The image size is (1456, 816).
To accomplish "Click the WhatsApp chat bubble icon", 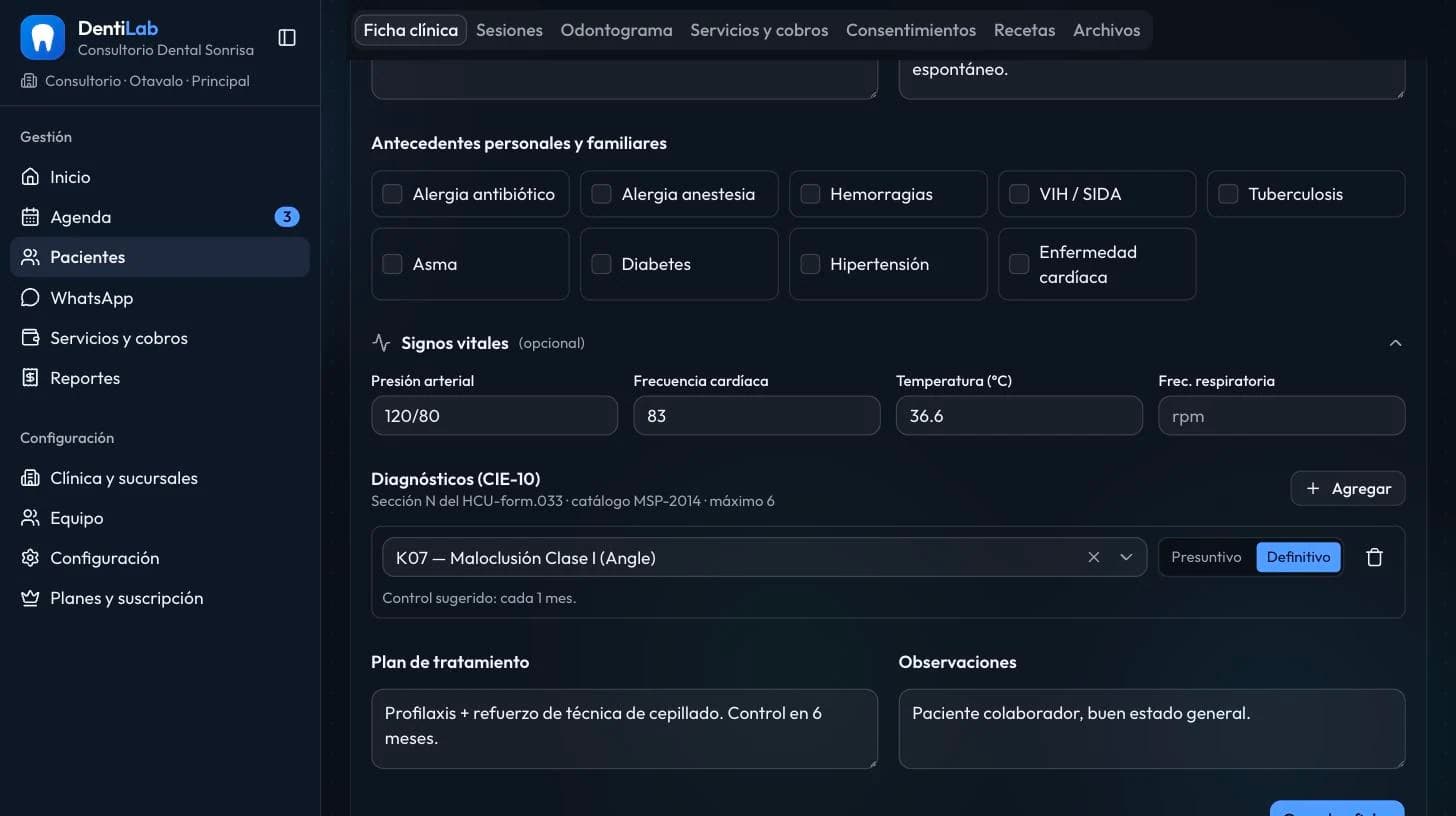I will [31, 298].
